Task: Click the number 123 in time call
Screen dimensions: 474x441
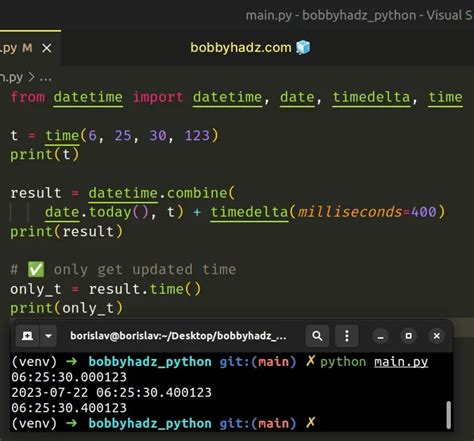Action: [197, 136]
